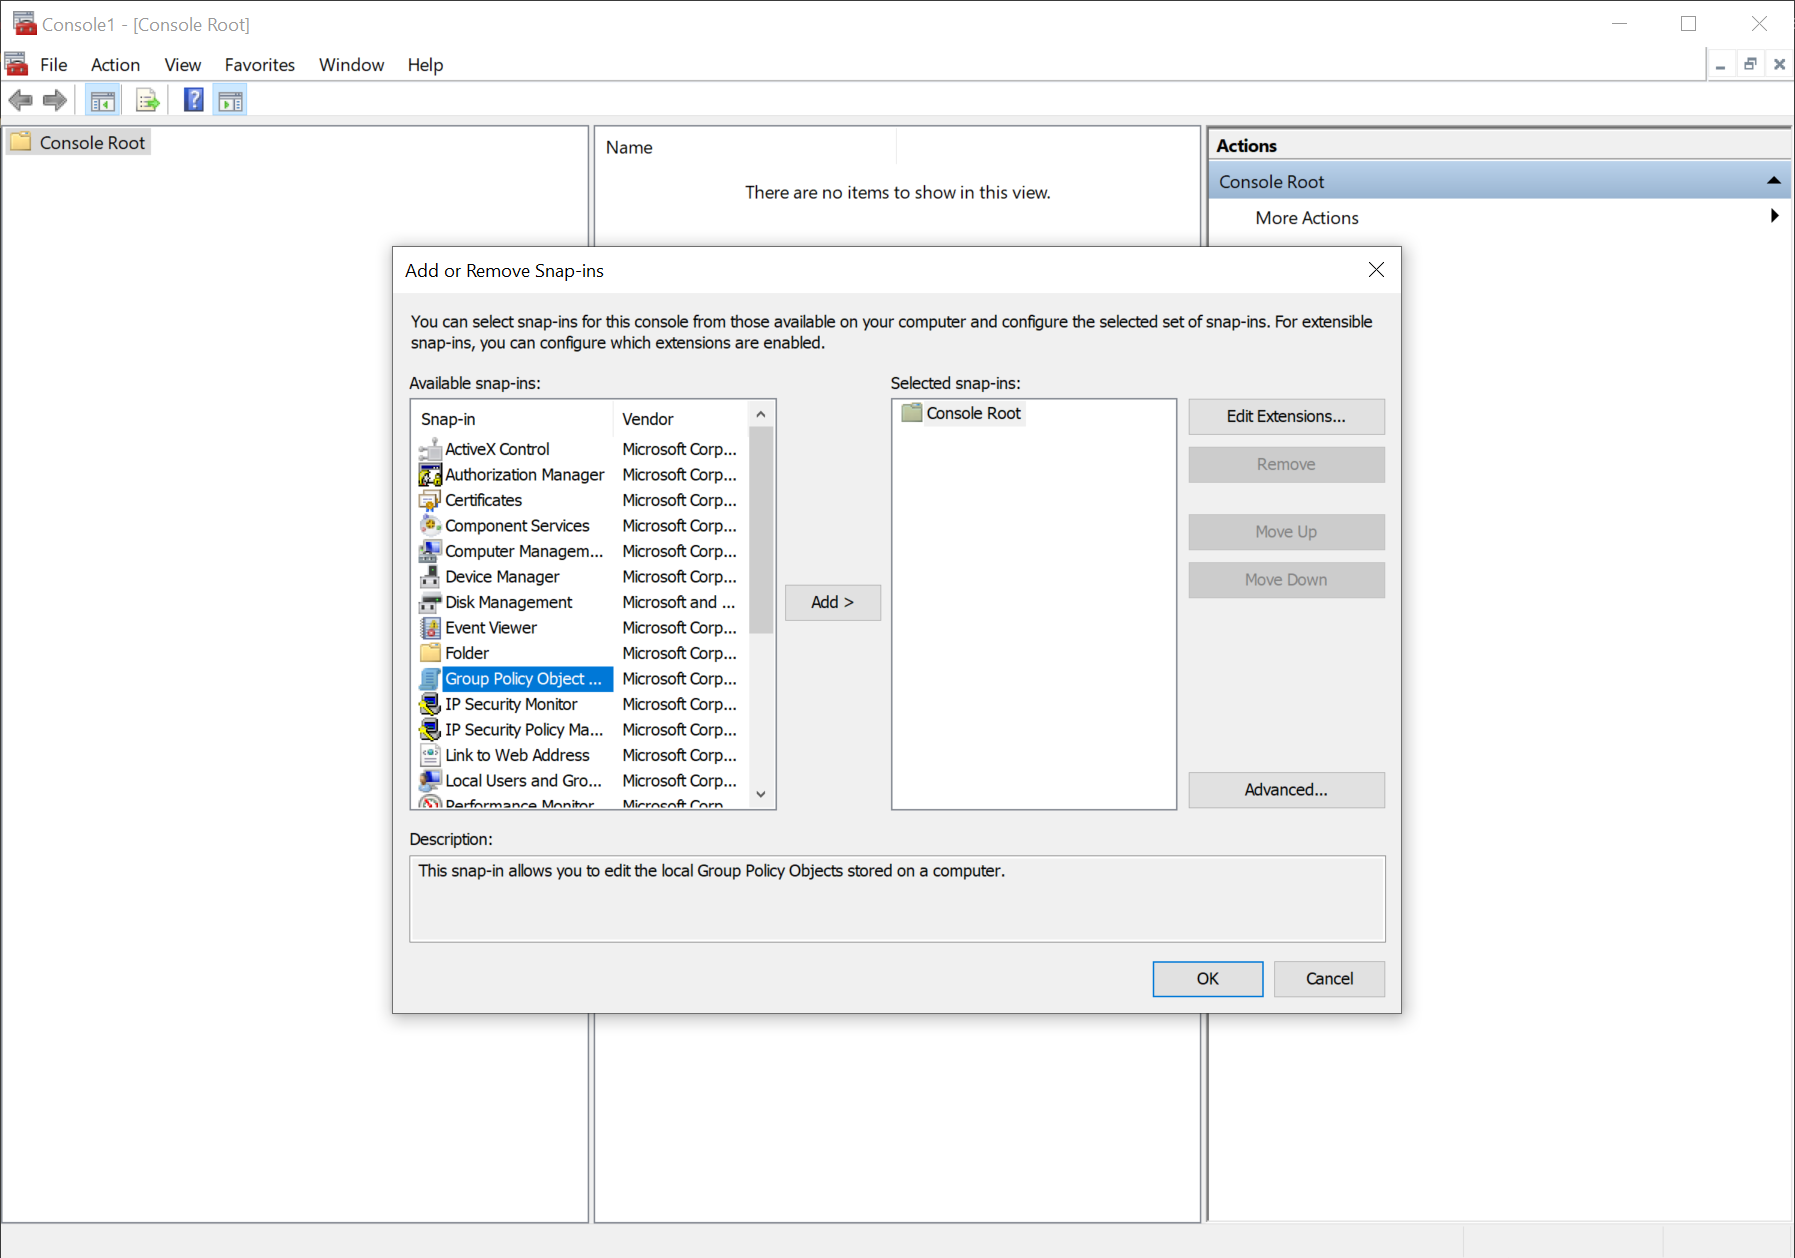Select the IP Security Monitor snap-in icon

click(x=430, y=704)
